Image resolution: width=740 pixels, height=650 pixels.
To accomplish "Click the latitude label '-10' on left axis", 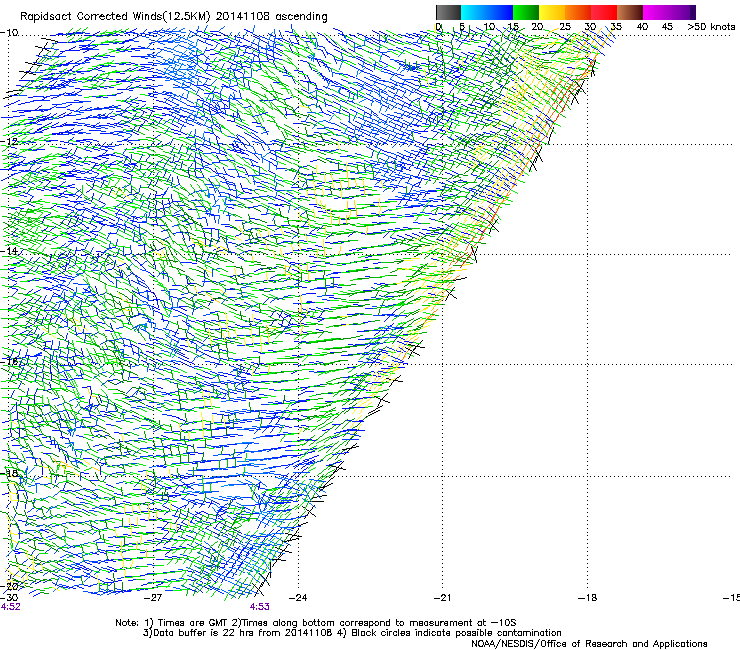I will (9, 33).
